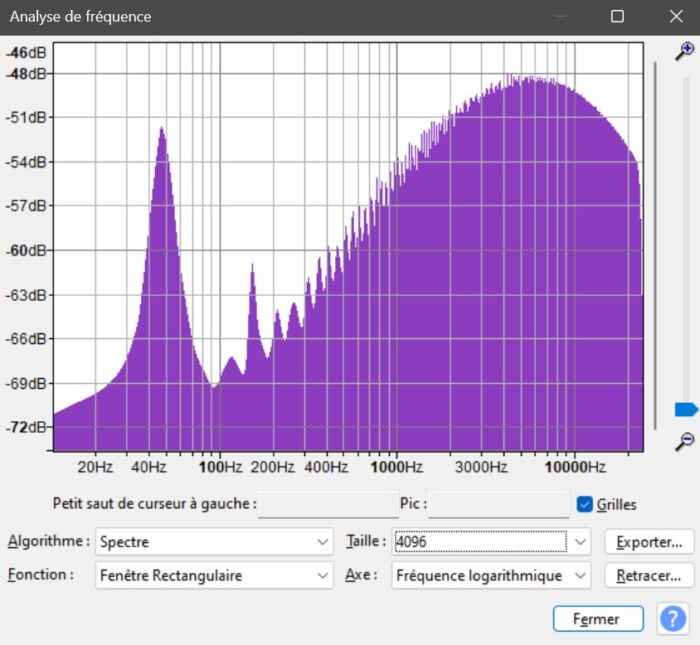Click the 100Hz axis label
The image size is (700, 645).
[221, 467]
